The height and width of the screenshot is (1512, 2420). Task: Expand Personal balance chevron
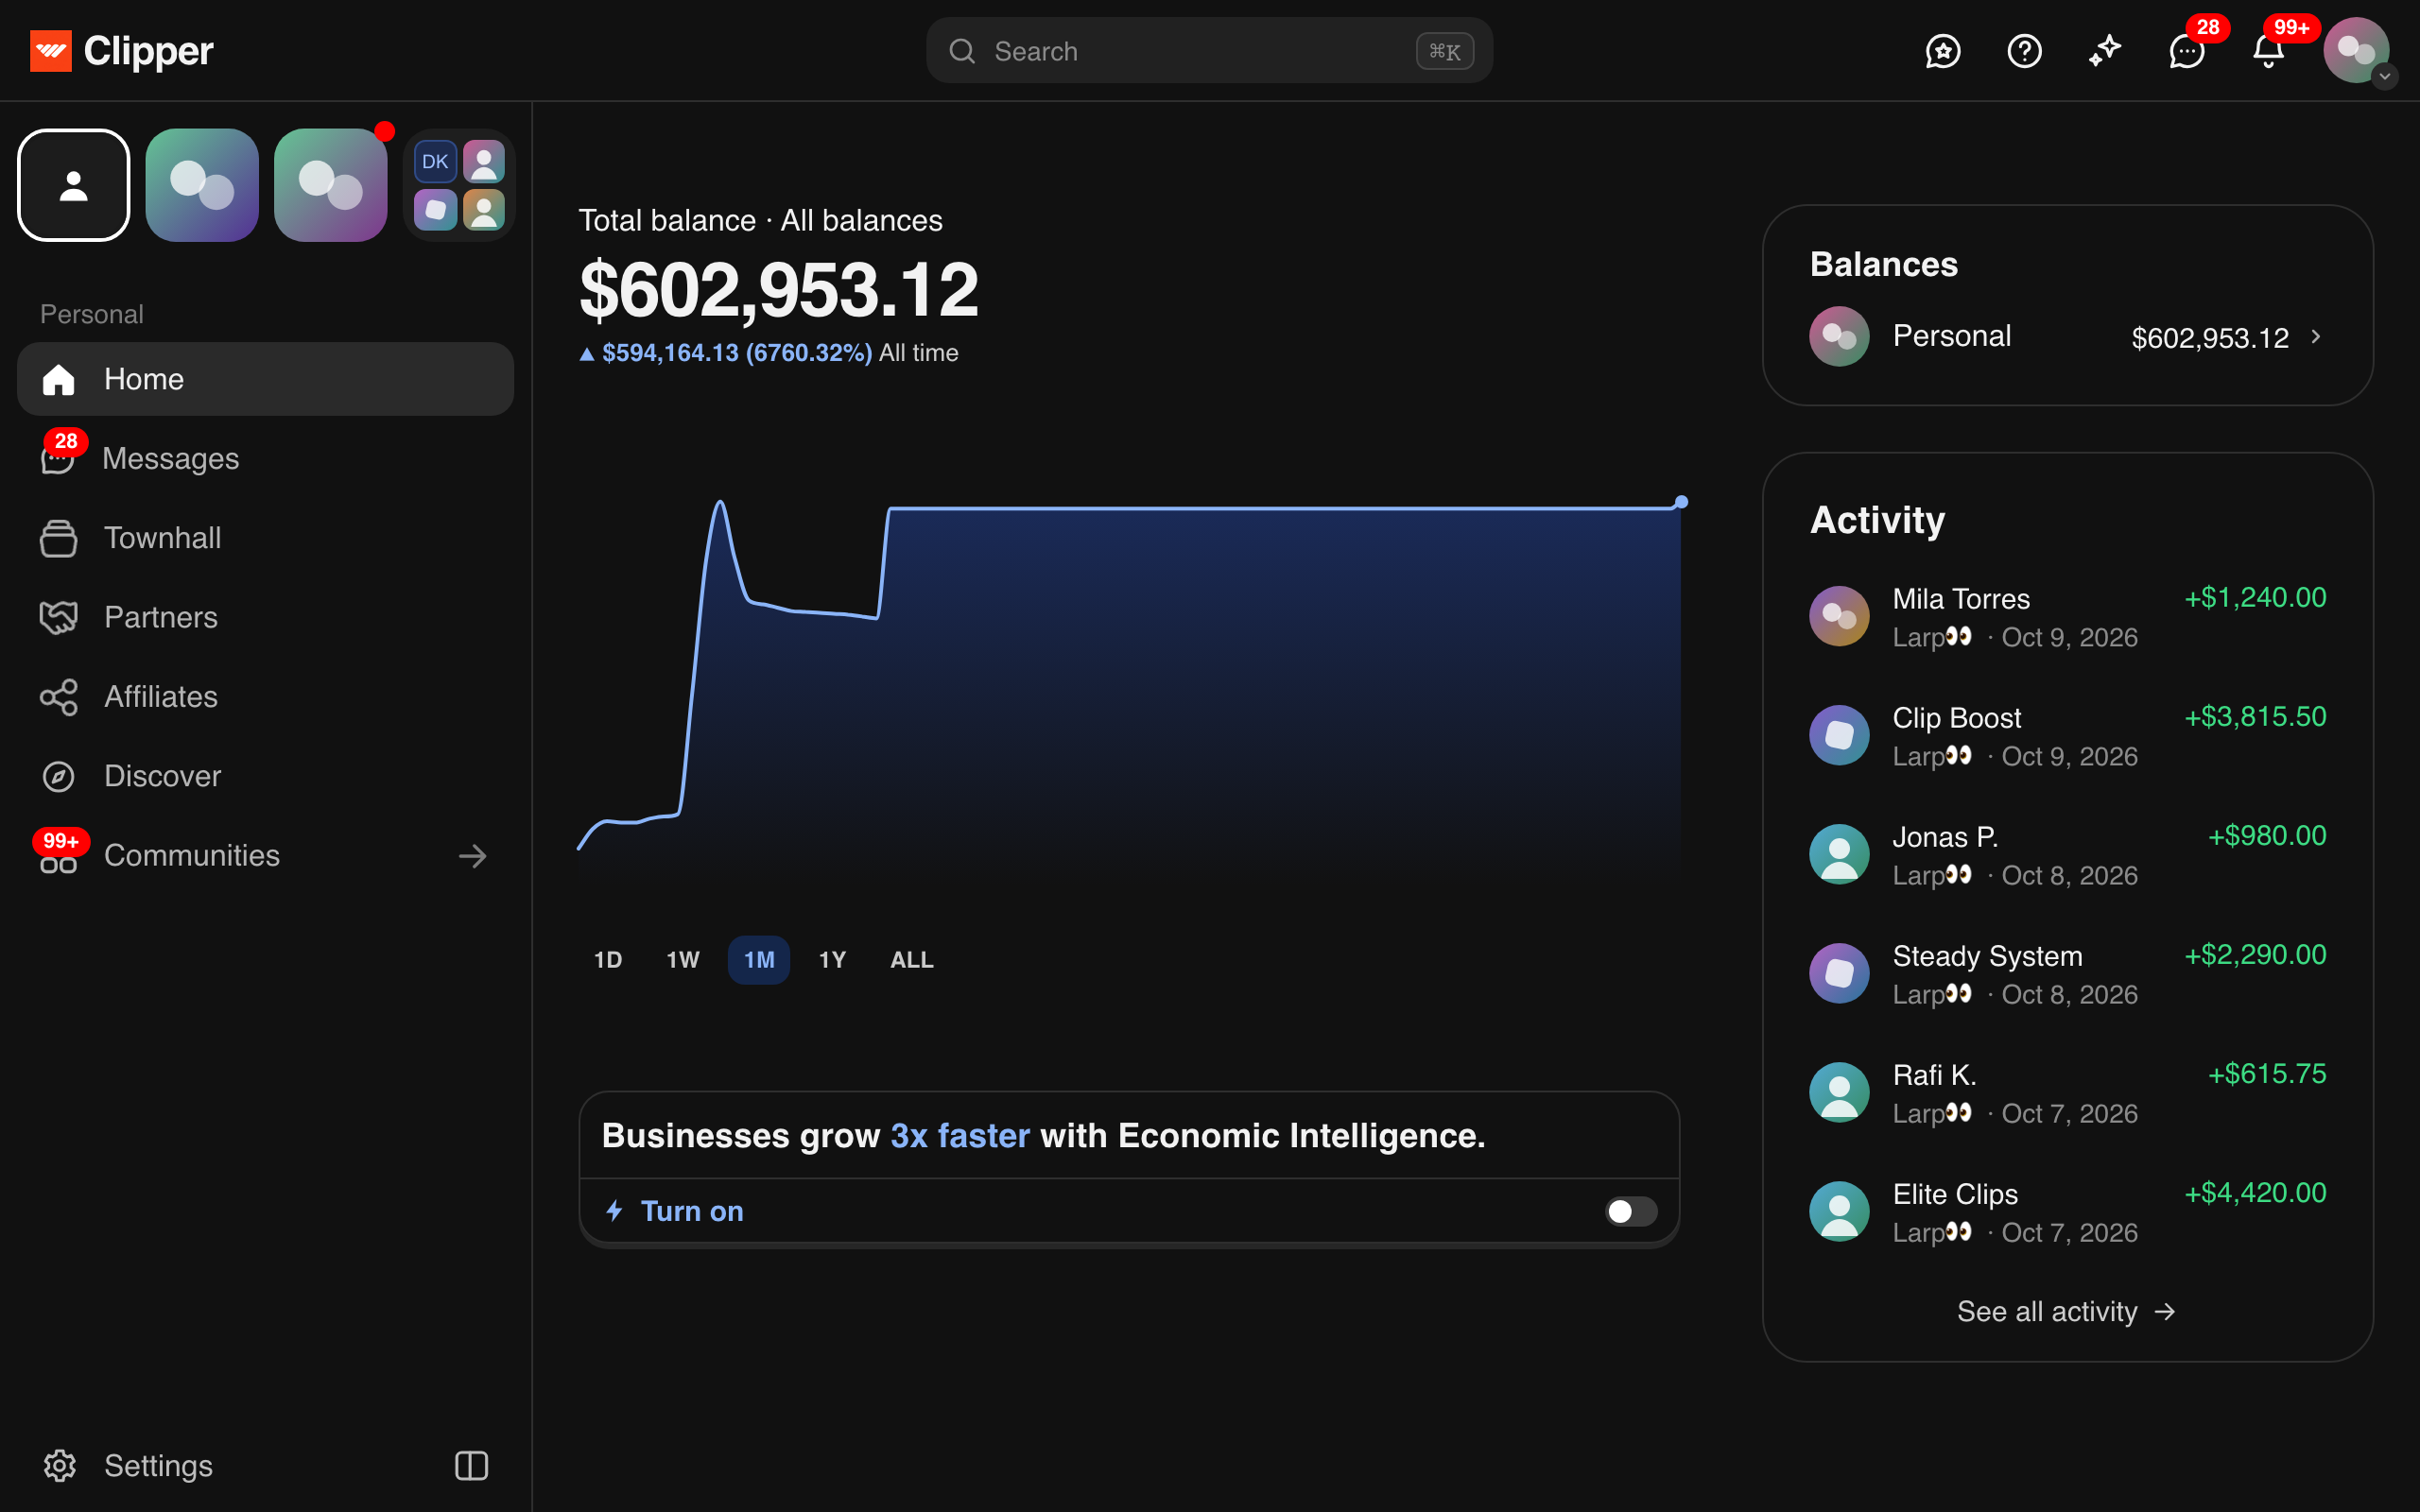2316,337
